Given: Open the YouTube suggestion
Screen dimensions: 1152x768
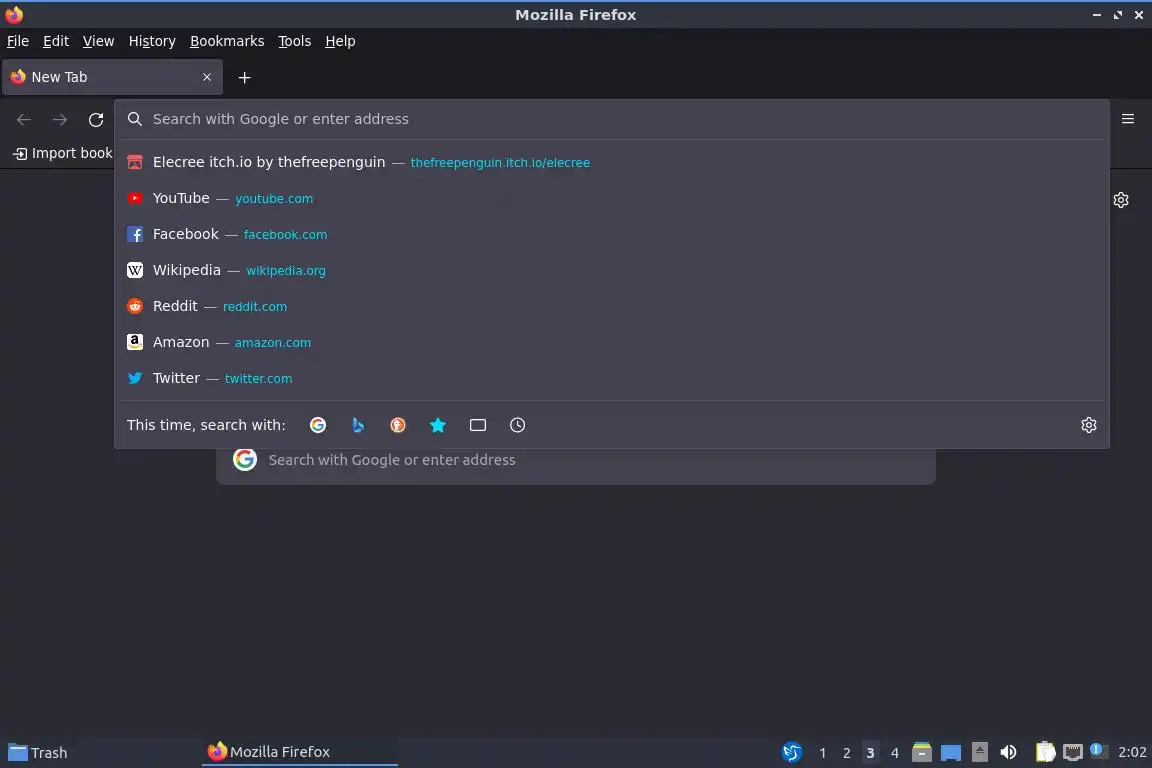Looking at the screenshot, I should pos(611,198).
